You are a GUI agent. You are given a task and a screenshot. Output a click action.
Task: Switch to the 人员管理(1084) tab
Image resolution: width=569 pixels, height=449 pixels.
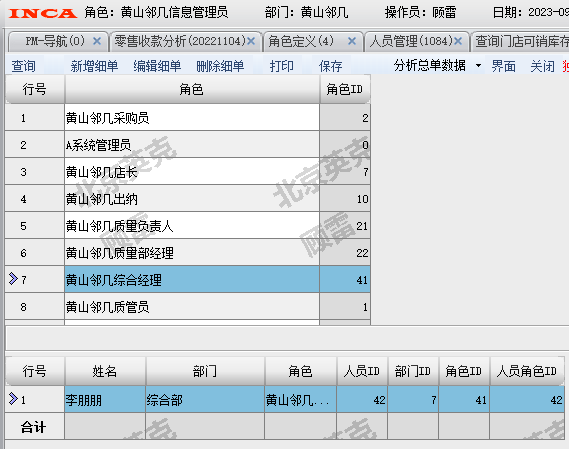tap(411, 41)
